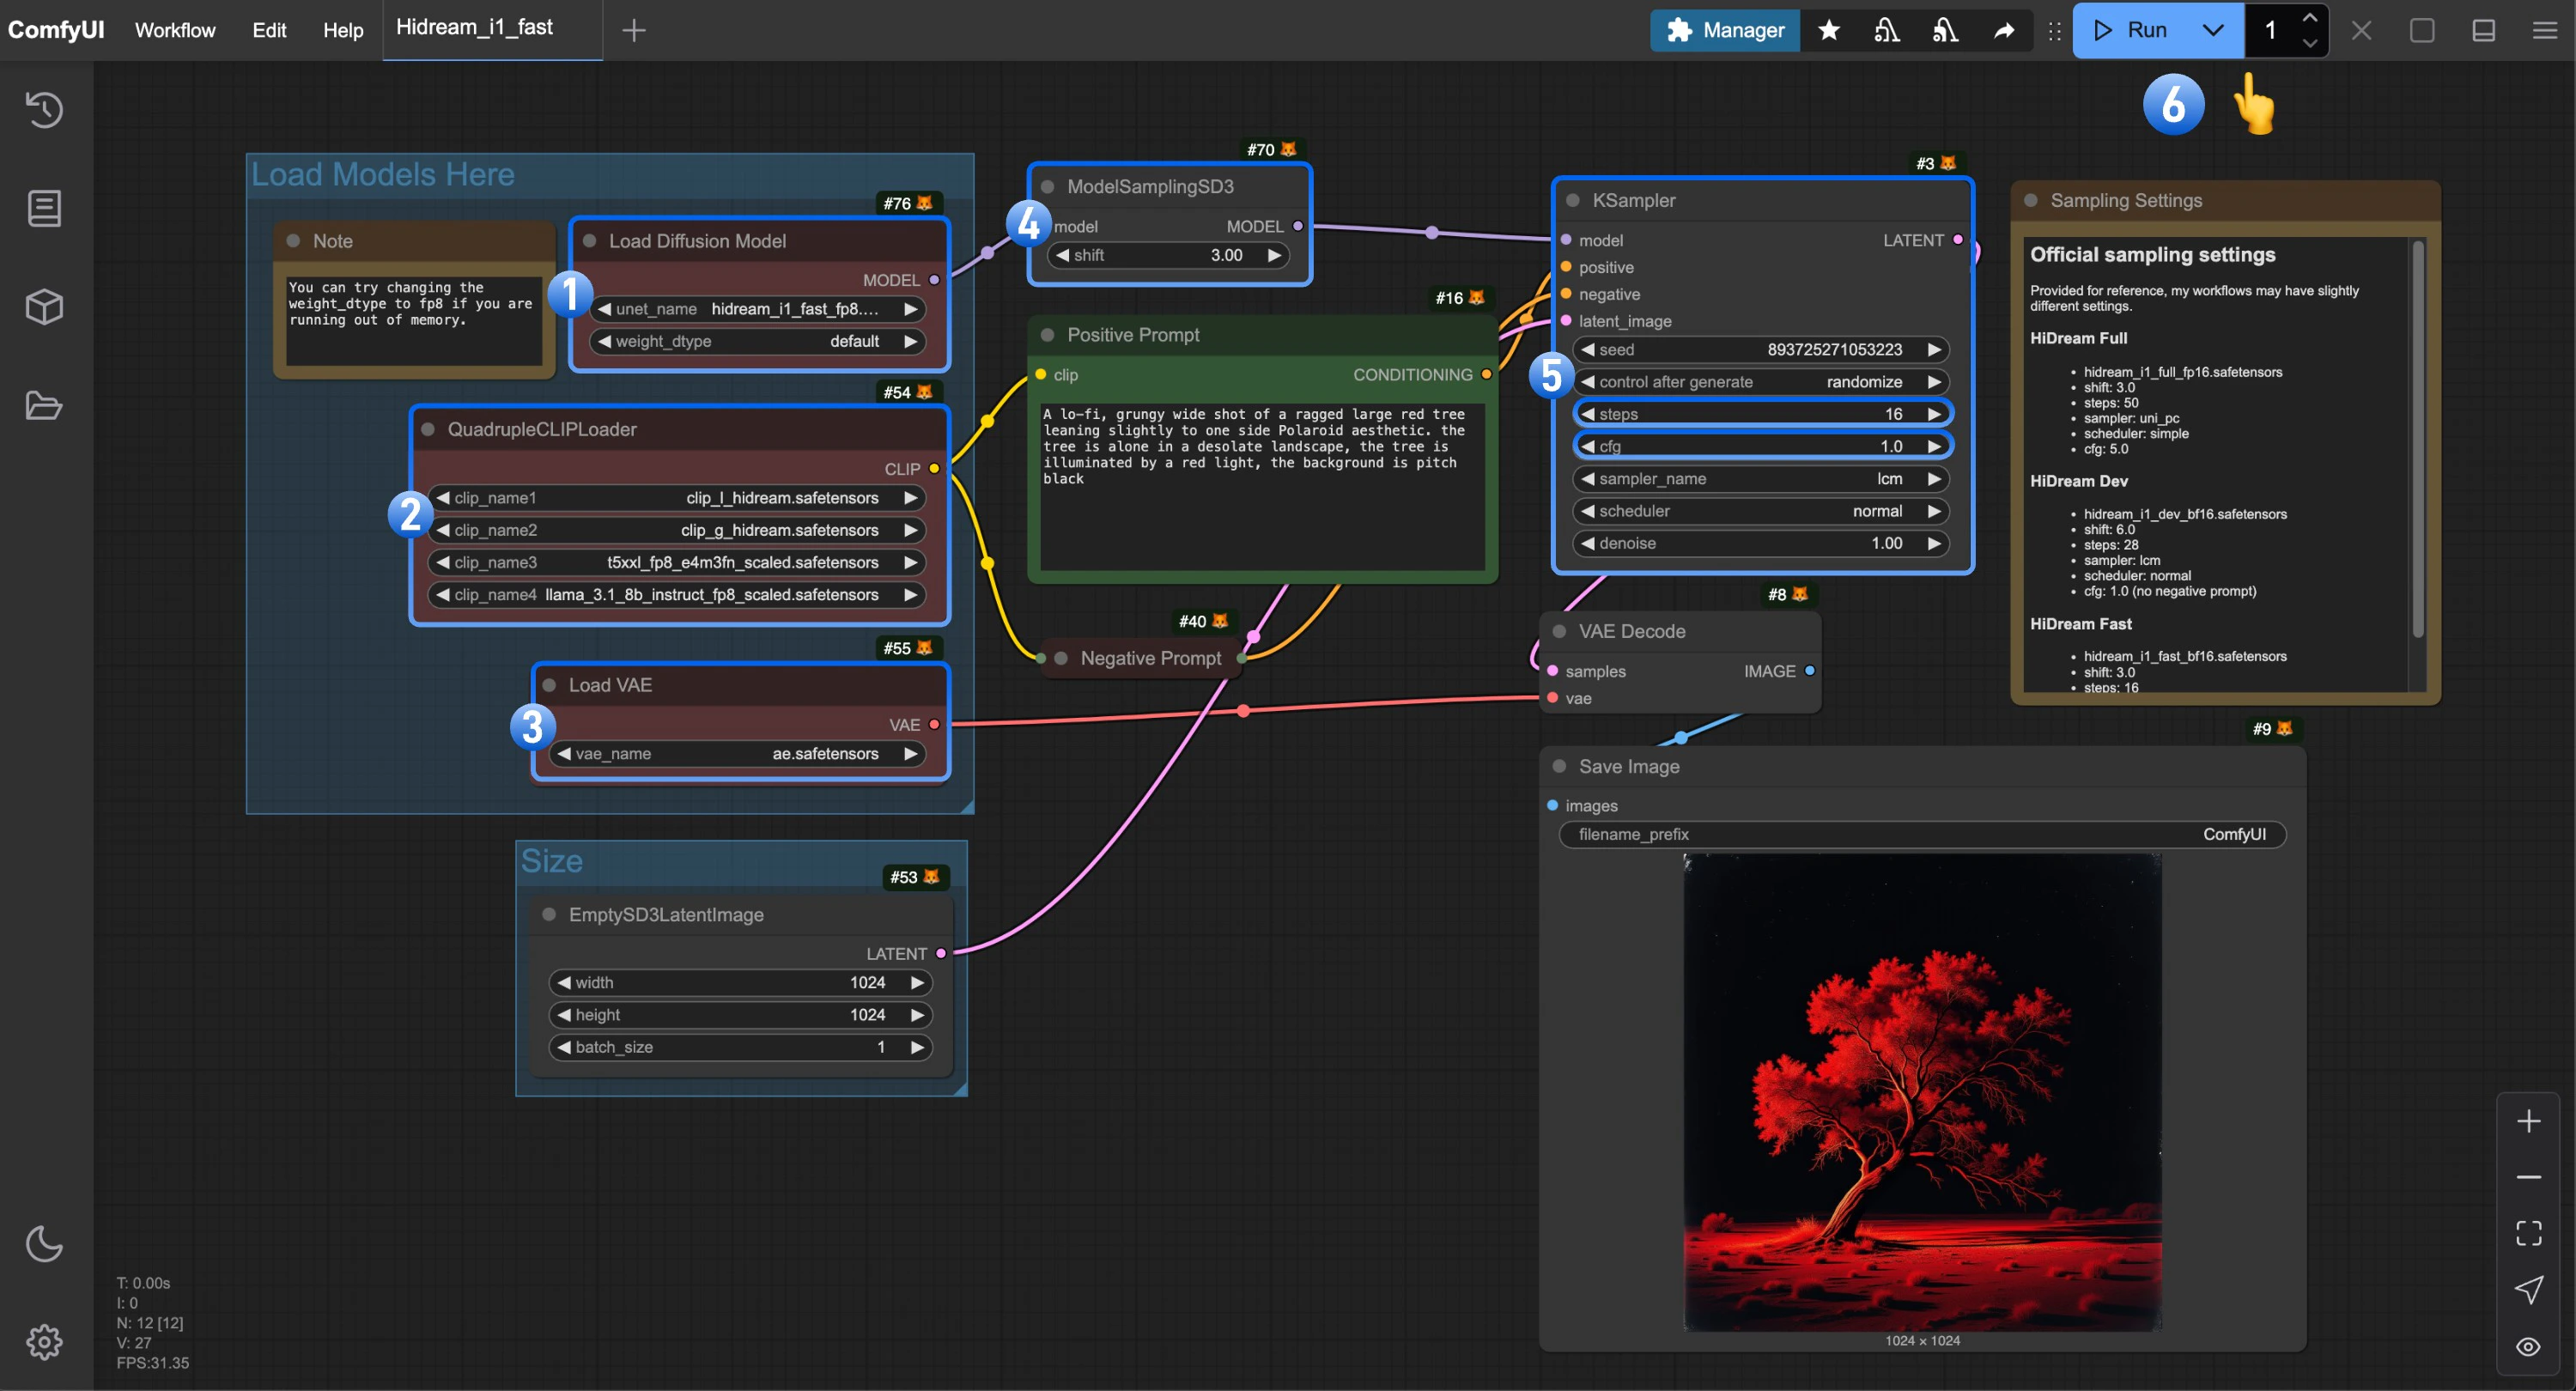Open the model library panel

click(x=44, y=306)
